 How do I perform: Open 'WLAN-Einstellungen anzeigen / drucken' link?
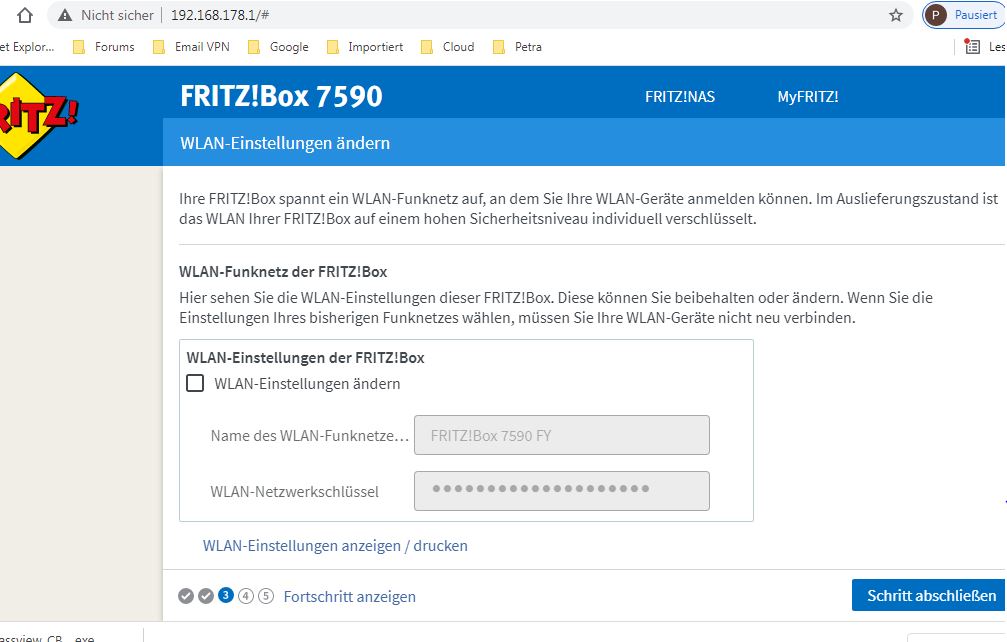pyautogui.click(x=335, y=546)
